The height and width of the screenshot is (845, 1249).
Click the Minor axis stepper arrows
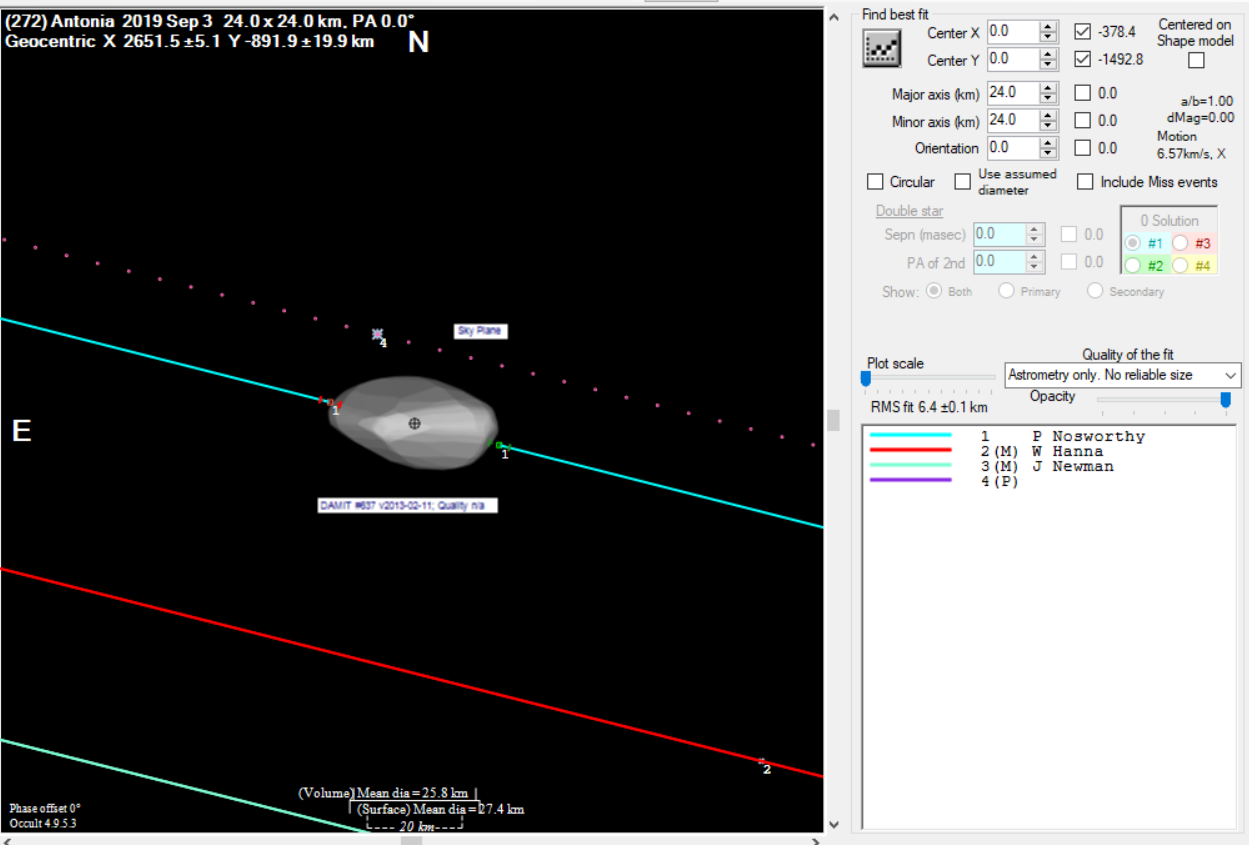[x=1048, y=120]
